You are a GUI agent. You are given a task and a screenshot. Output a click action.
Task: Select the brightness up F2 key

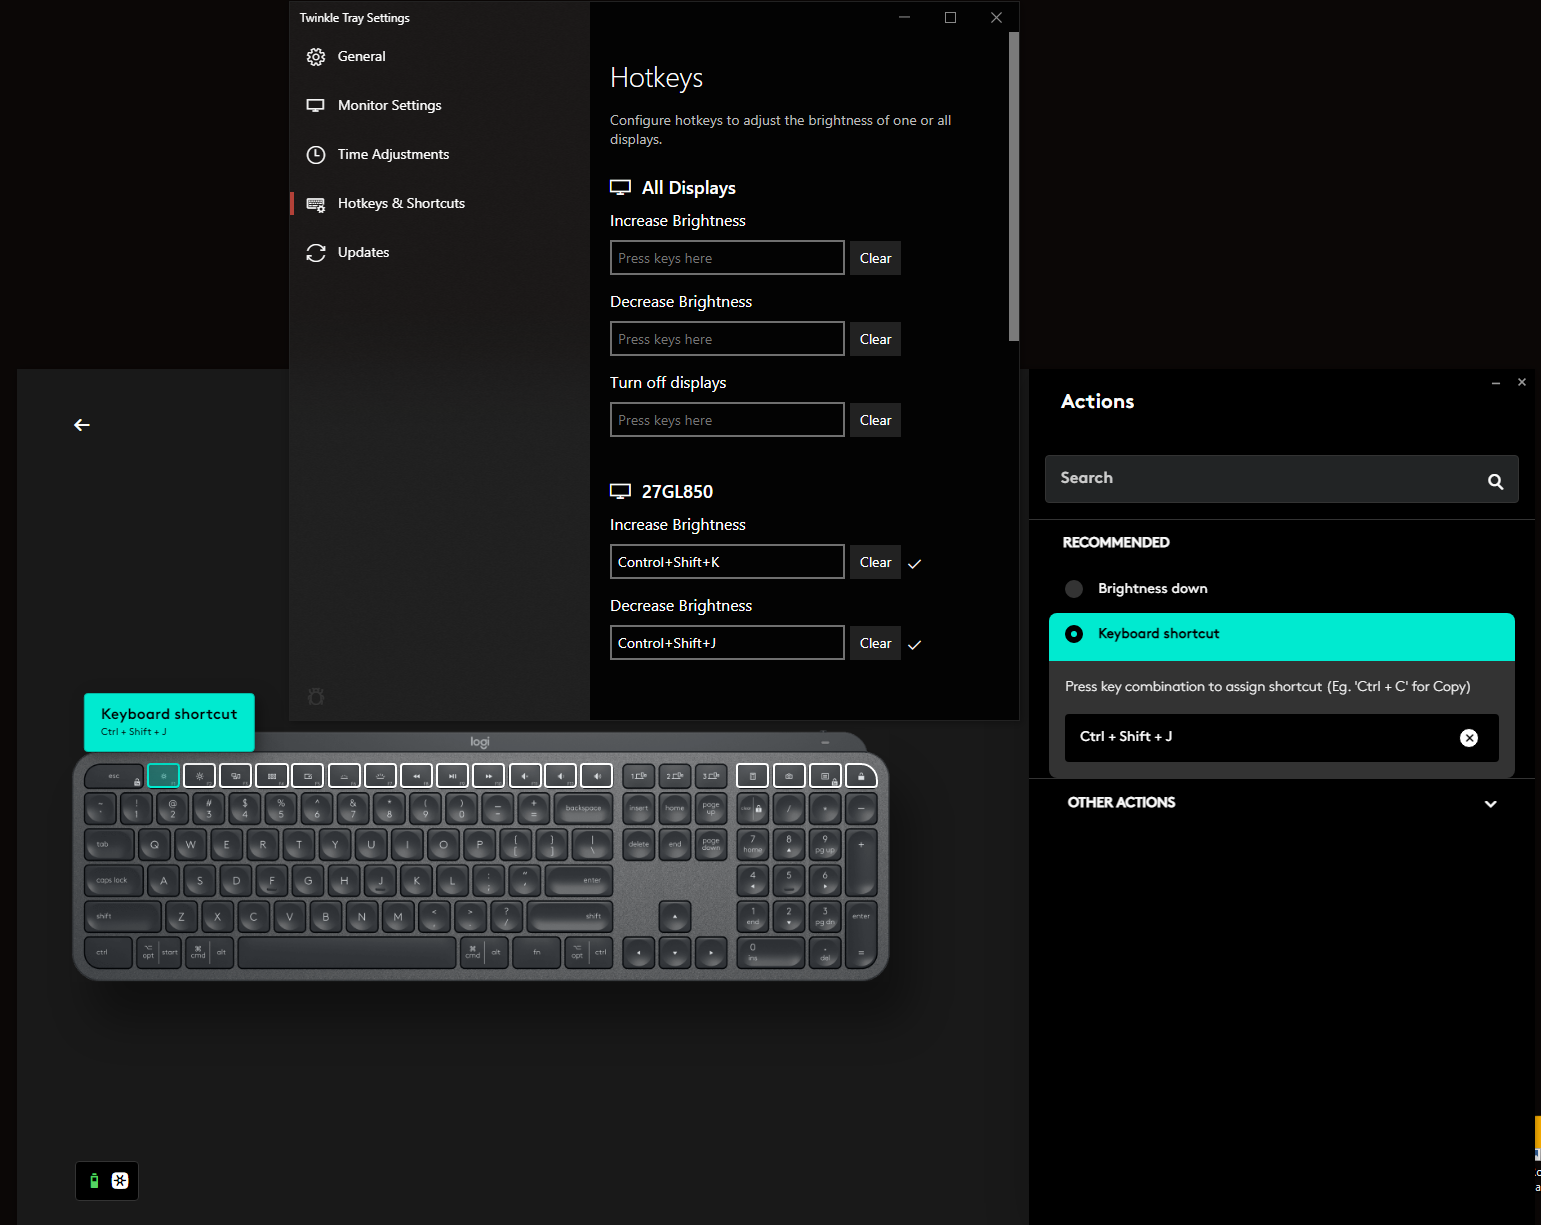click(200, 776)
